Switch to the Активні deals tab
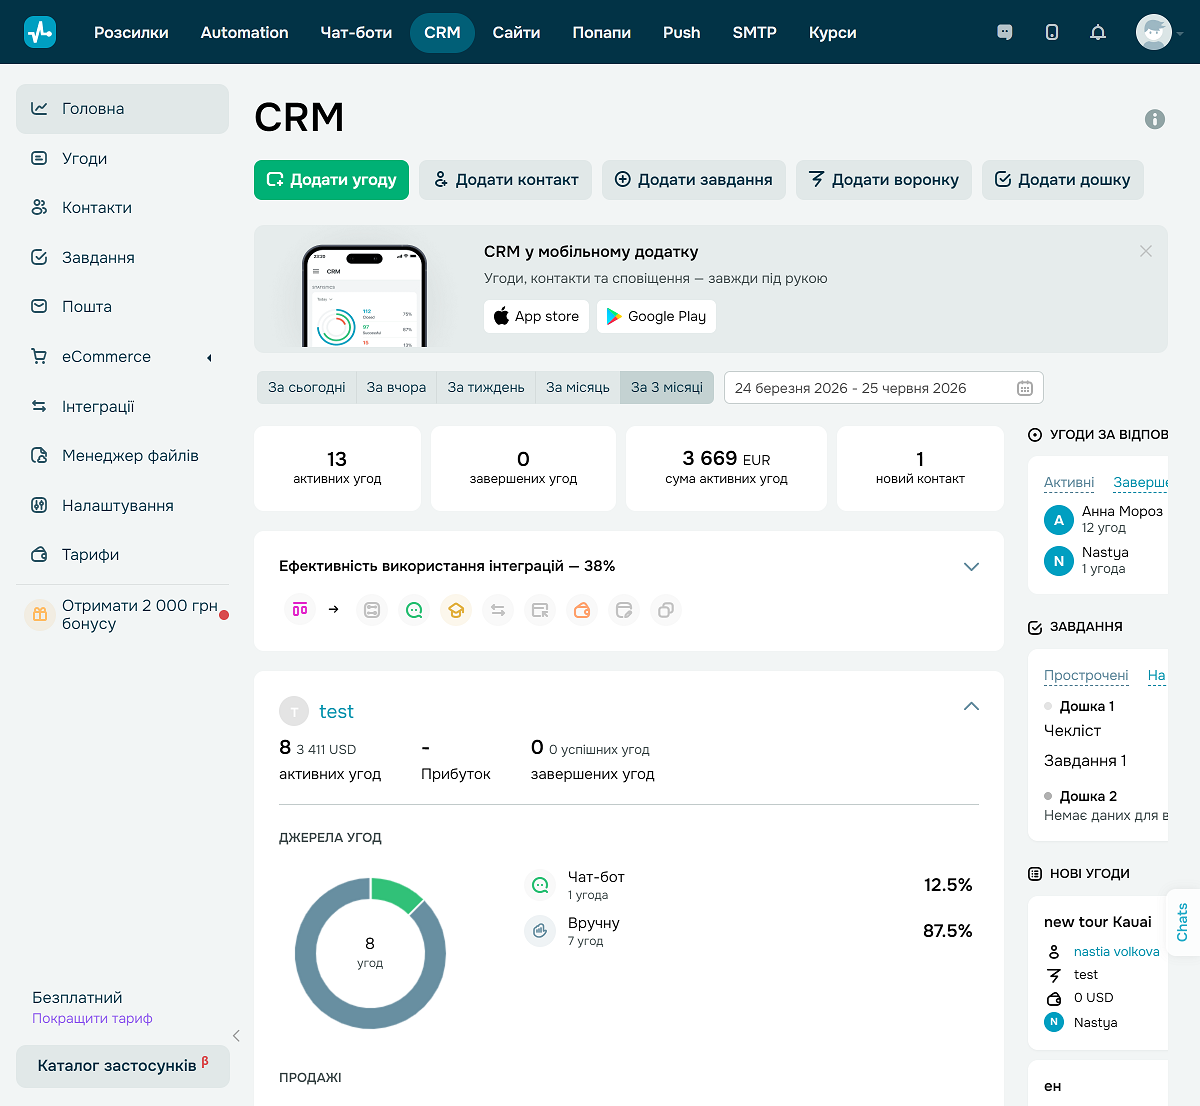 point(1069,482)
